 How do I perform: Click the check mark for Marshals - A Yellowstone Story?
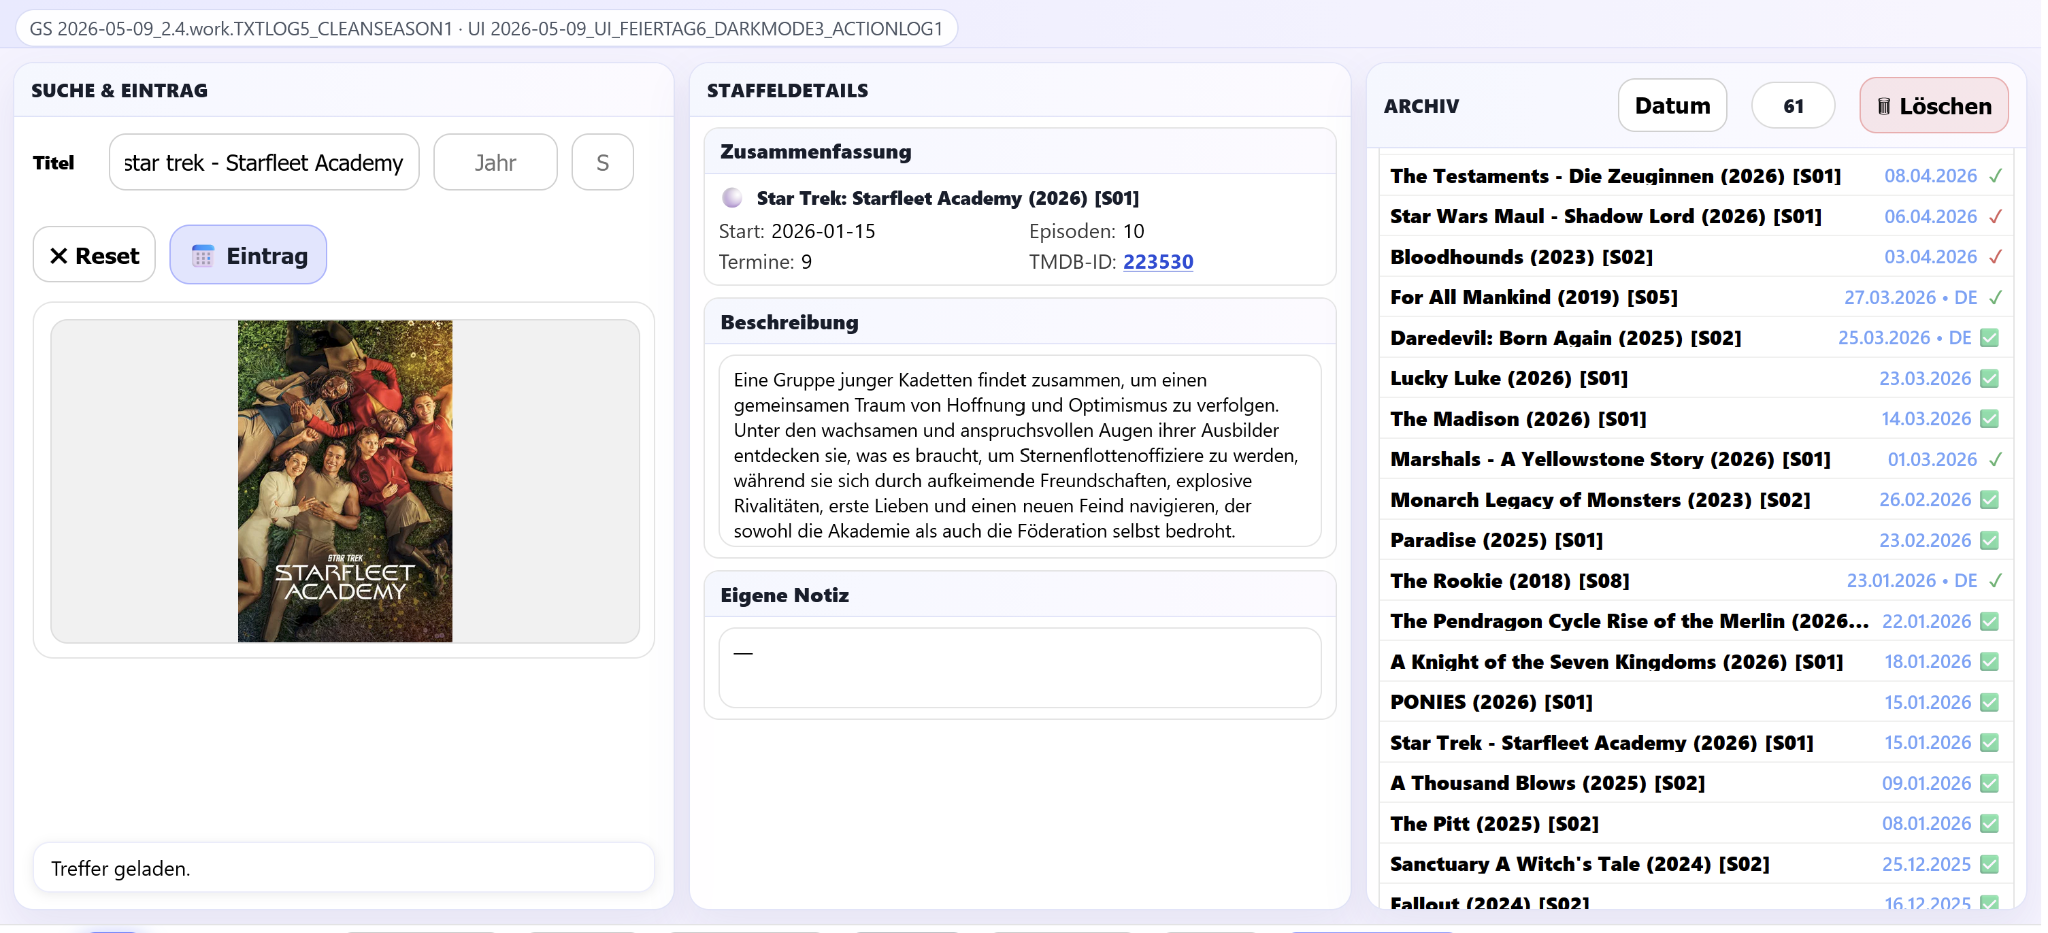(1995, 459)
